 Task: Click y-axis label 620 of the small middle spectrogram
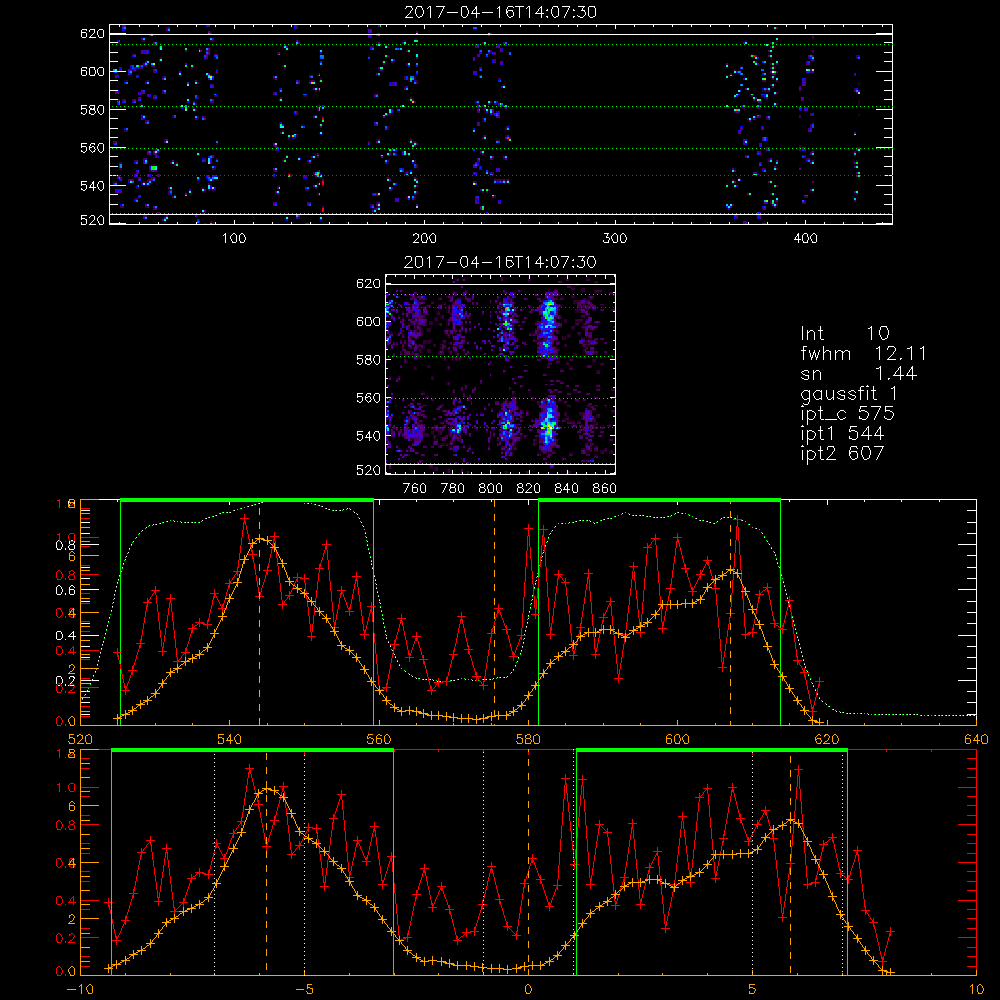pyautogui.click(x=368, y=283)
